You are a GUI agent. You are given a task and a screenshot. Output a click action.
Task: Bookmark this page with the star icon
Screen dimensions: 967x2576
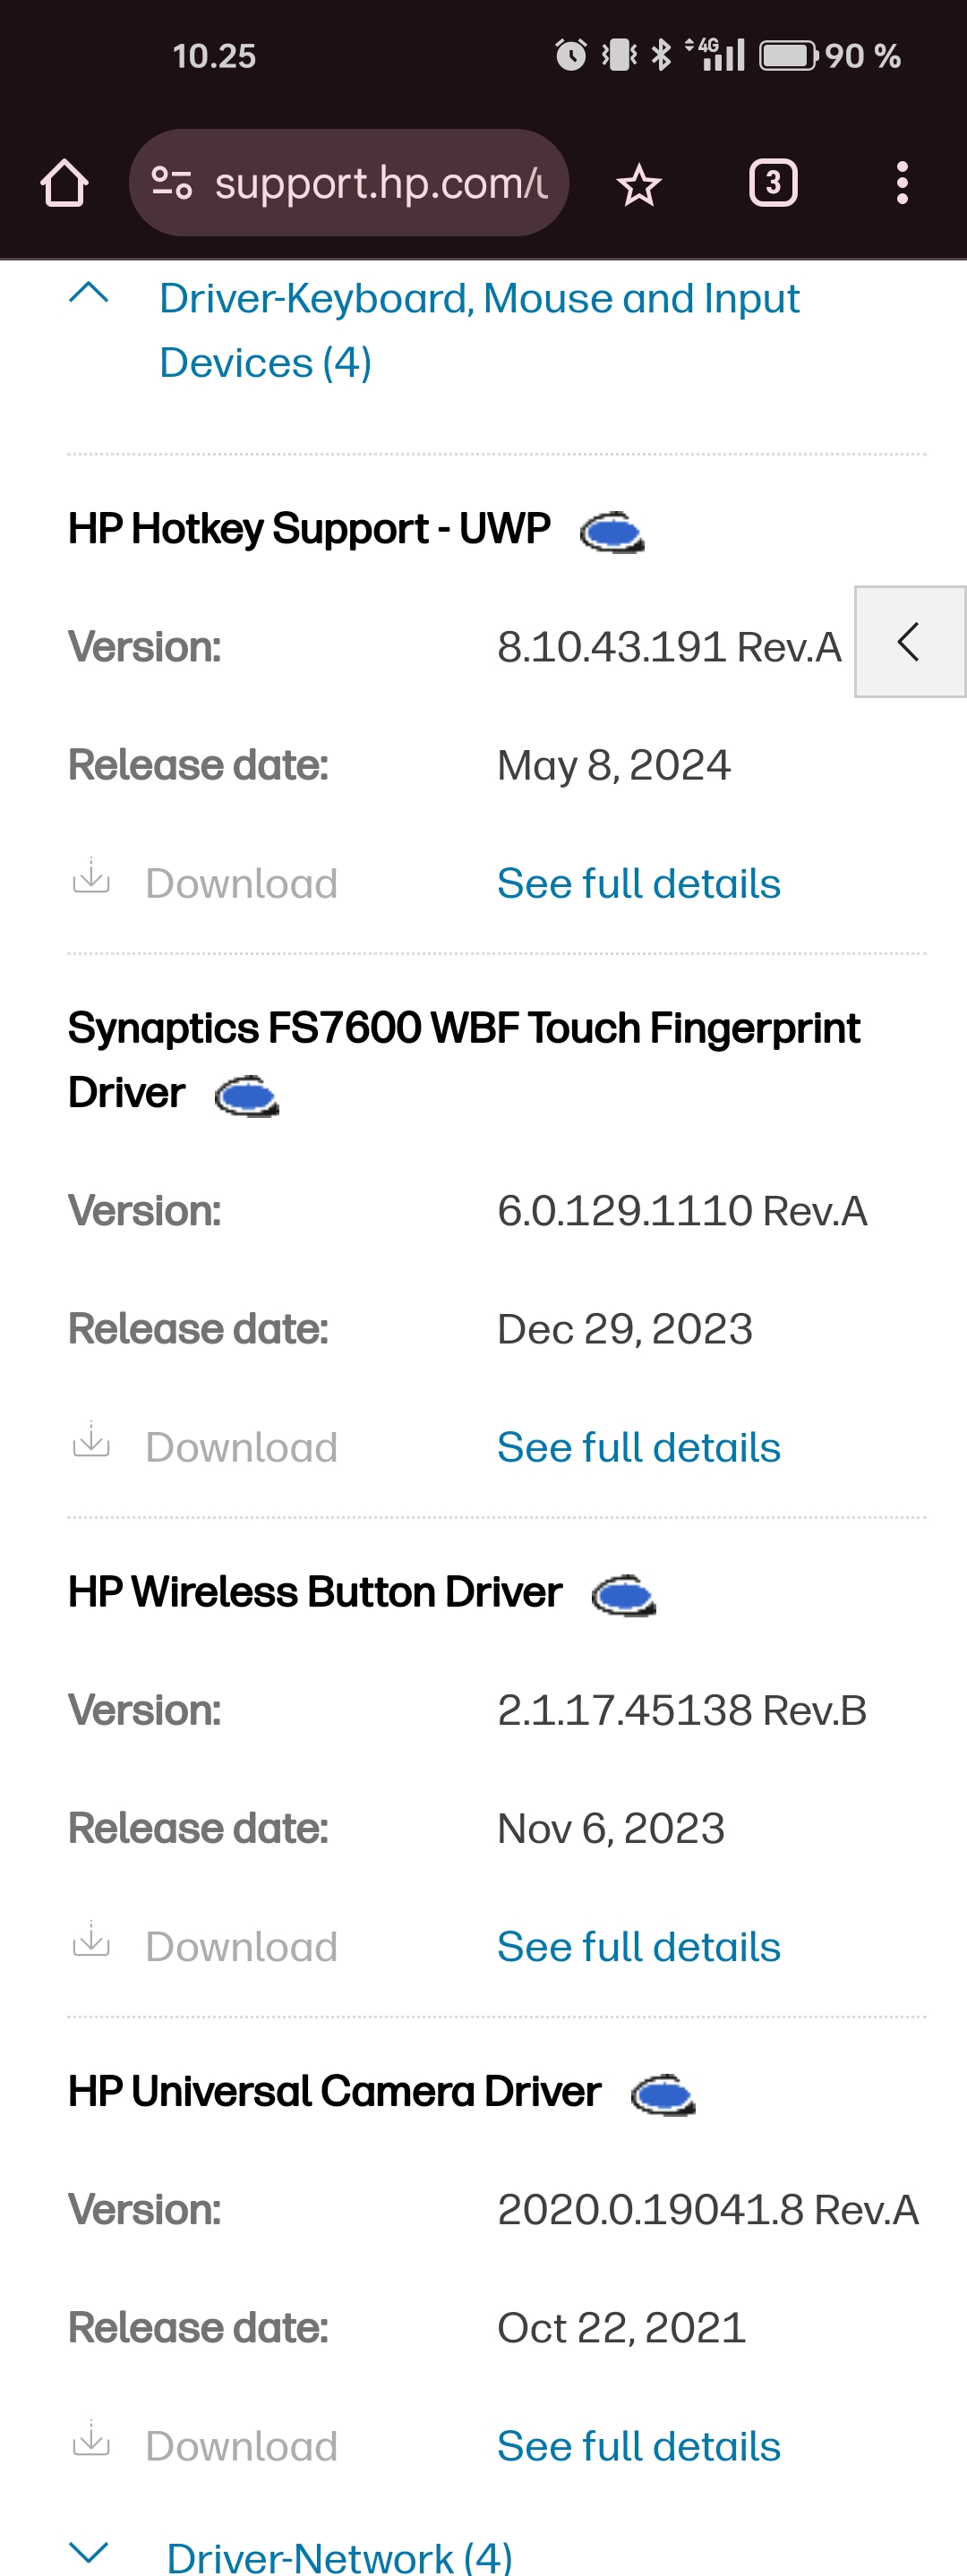click(x=638, y=182)
